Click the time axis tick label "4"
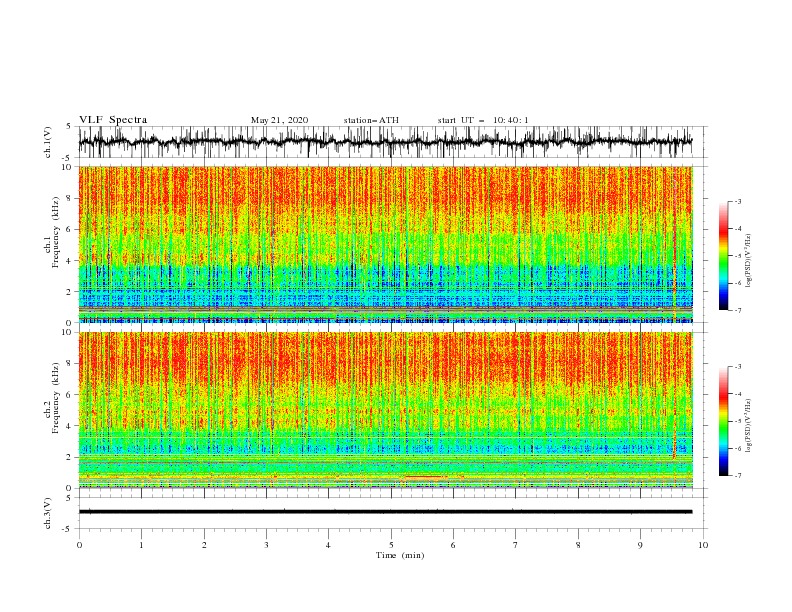 point(328,545)
